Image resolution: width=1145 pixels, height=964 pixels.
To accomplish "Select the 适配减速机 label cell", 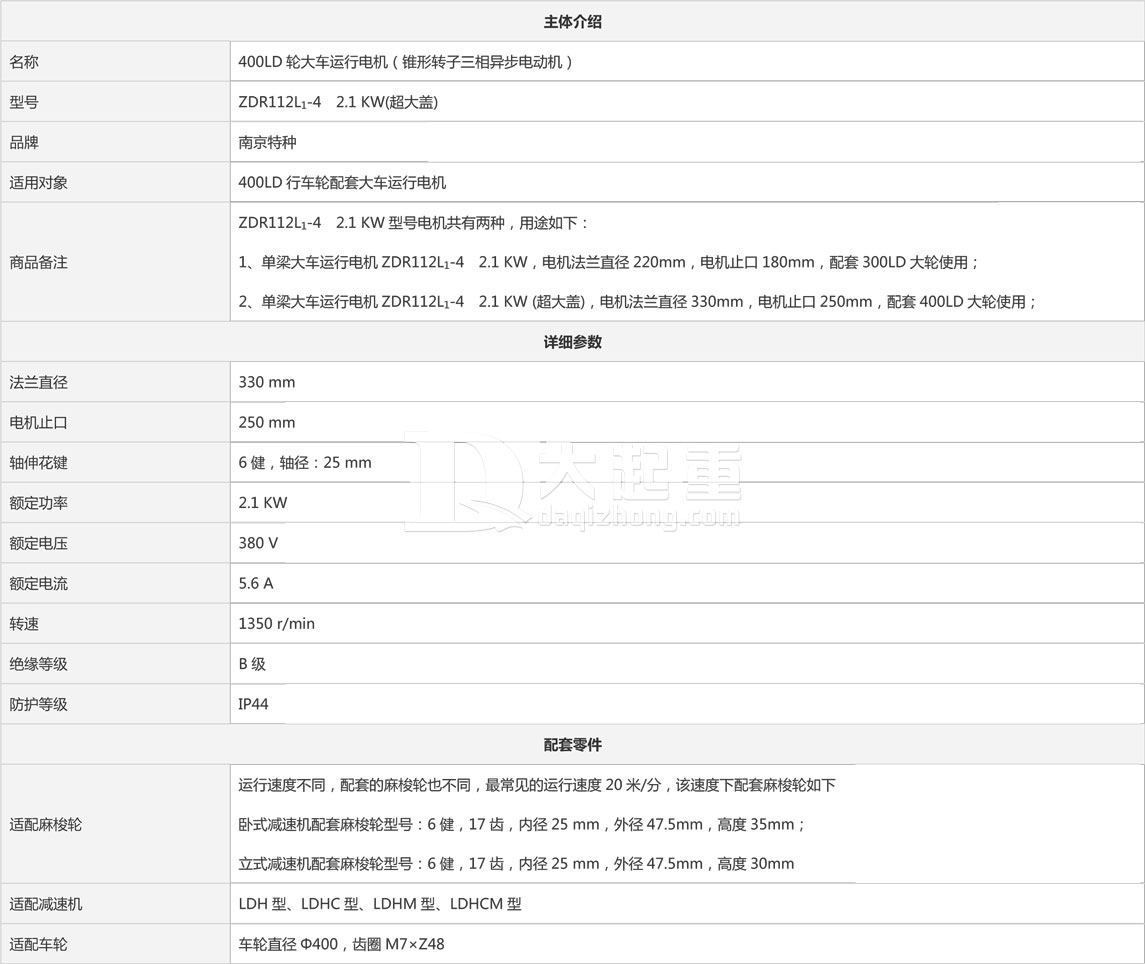I will pyautogui.click(x=115, y=904).
